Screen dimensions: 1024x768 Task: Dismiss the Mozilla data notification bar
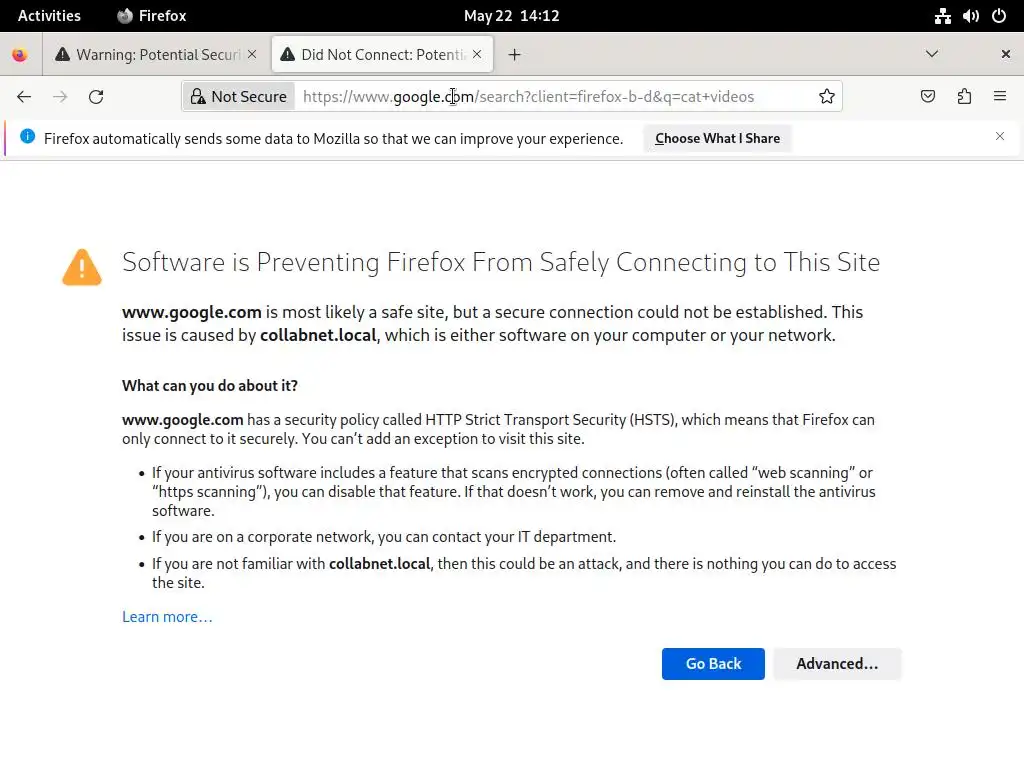pos(1000,137)
